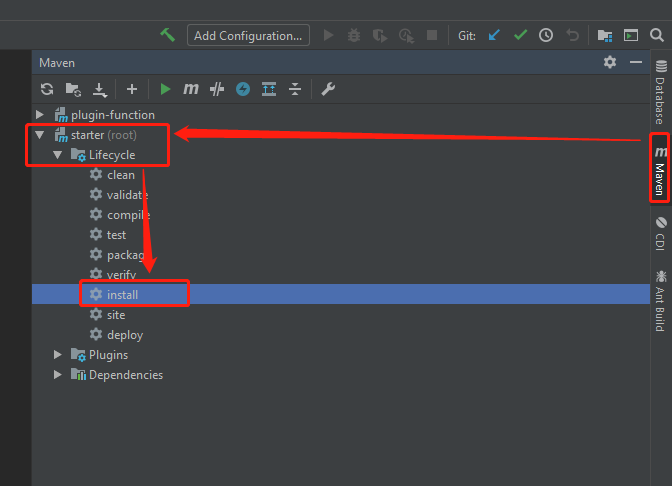Click the Run button in the top toolbar
The width and height of the screenshot is (672, 486).
tap(329, 35)
